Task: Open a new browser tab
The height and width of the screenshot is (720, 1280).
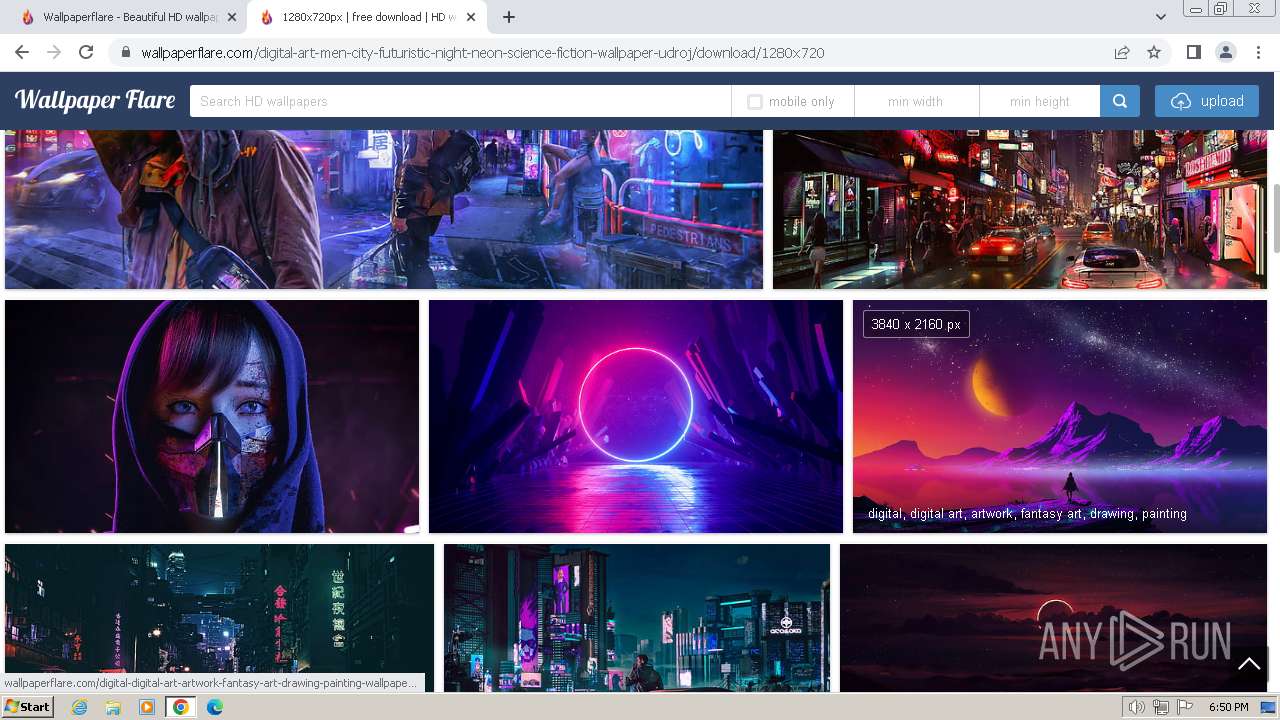Action: tap(509, 17)
